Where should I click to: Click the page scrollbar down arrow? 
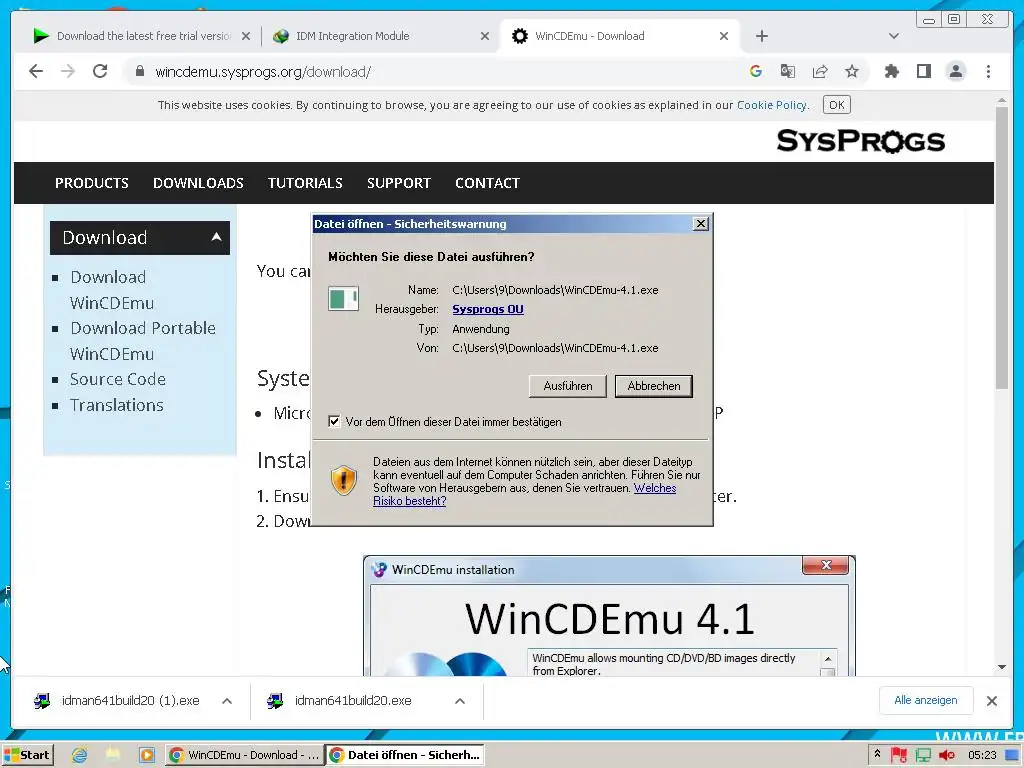coord(1002,667)
